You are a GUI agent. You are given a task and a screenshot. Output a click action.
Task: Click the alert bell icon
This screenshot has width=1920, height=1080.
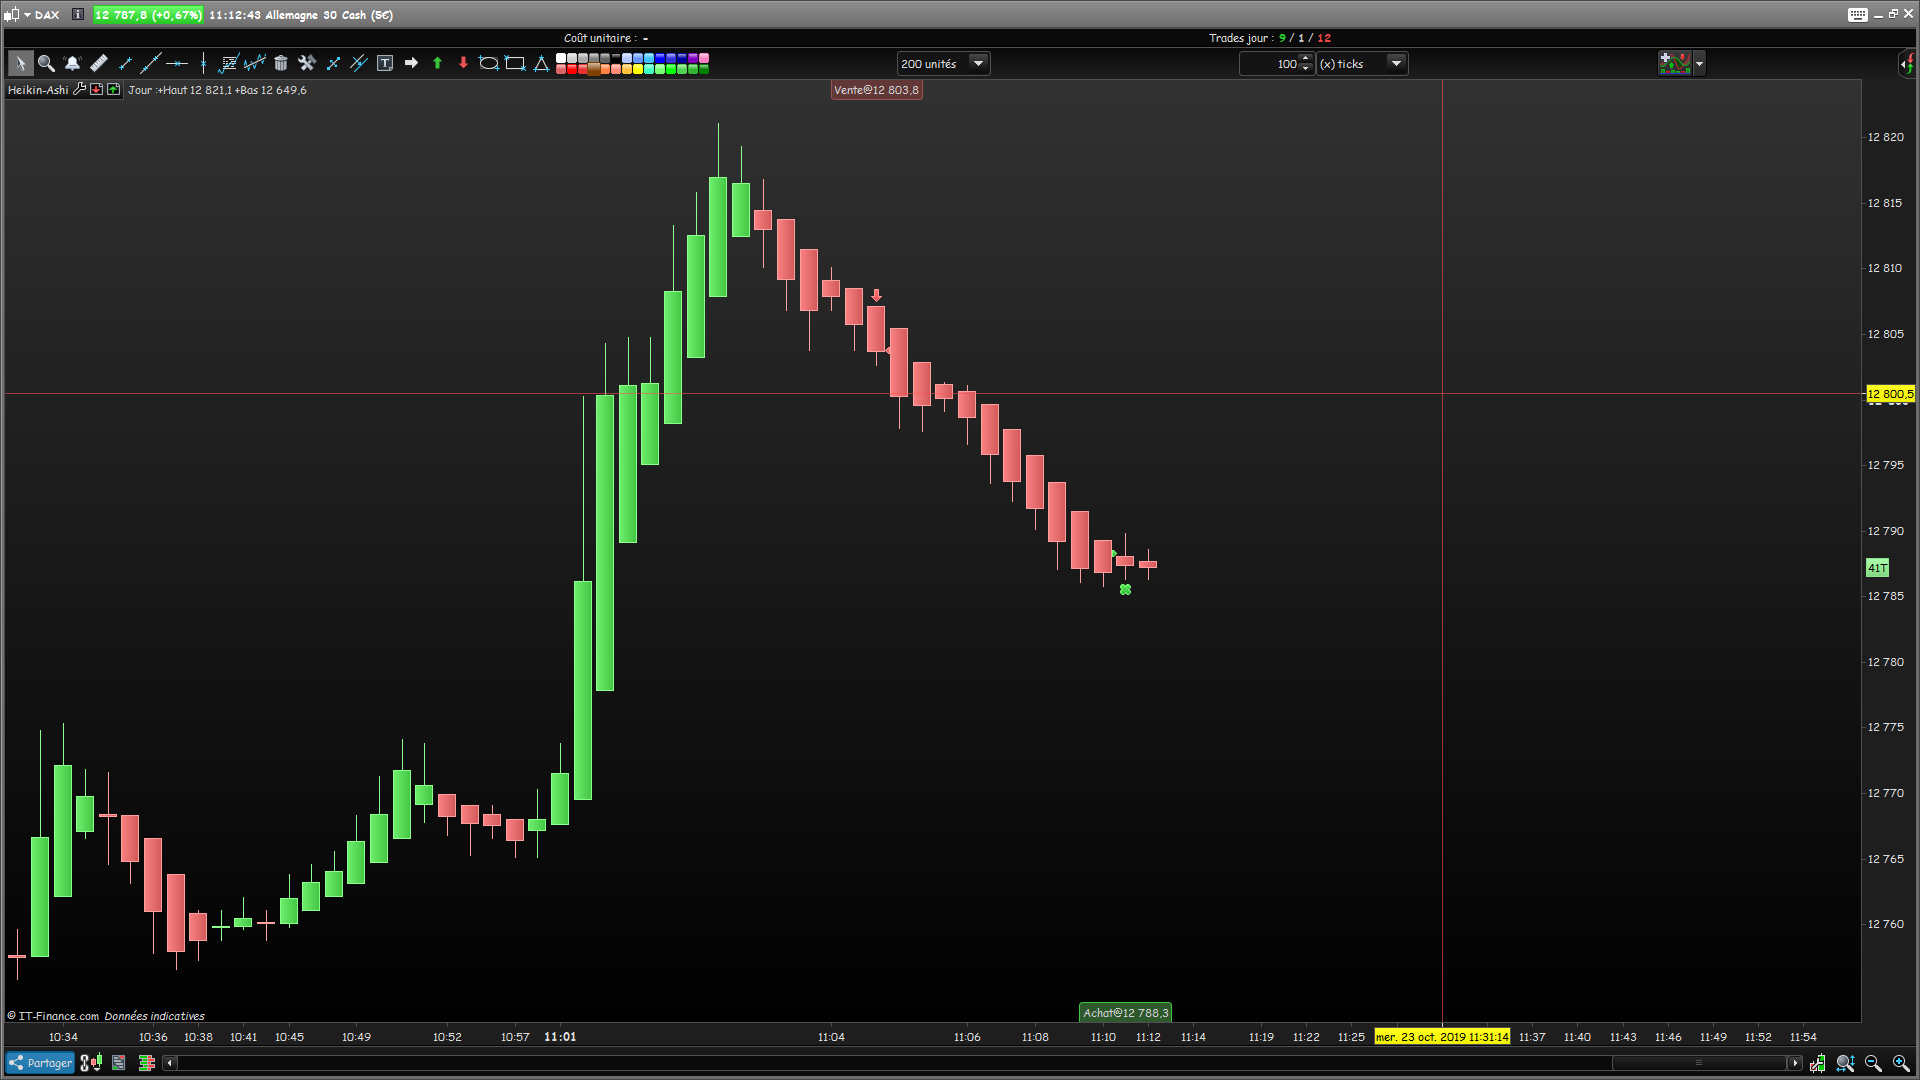point(72,63)
